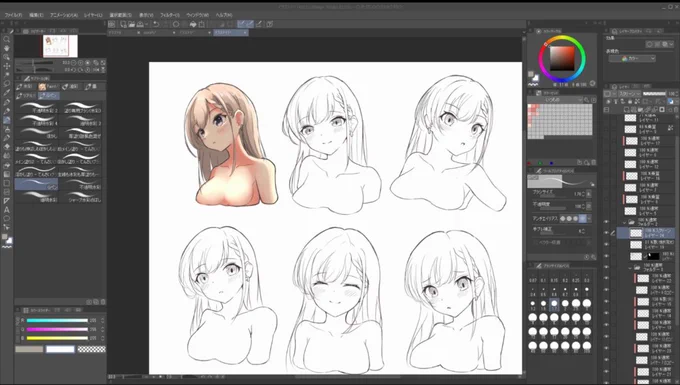Select the highlighted Brush tool
Screen dimensions: 680x385
(7, 120)
